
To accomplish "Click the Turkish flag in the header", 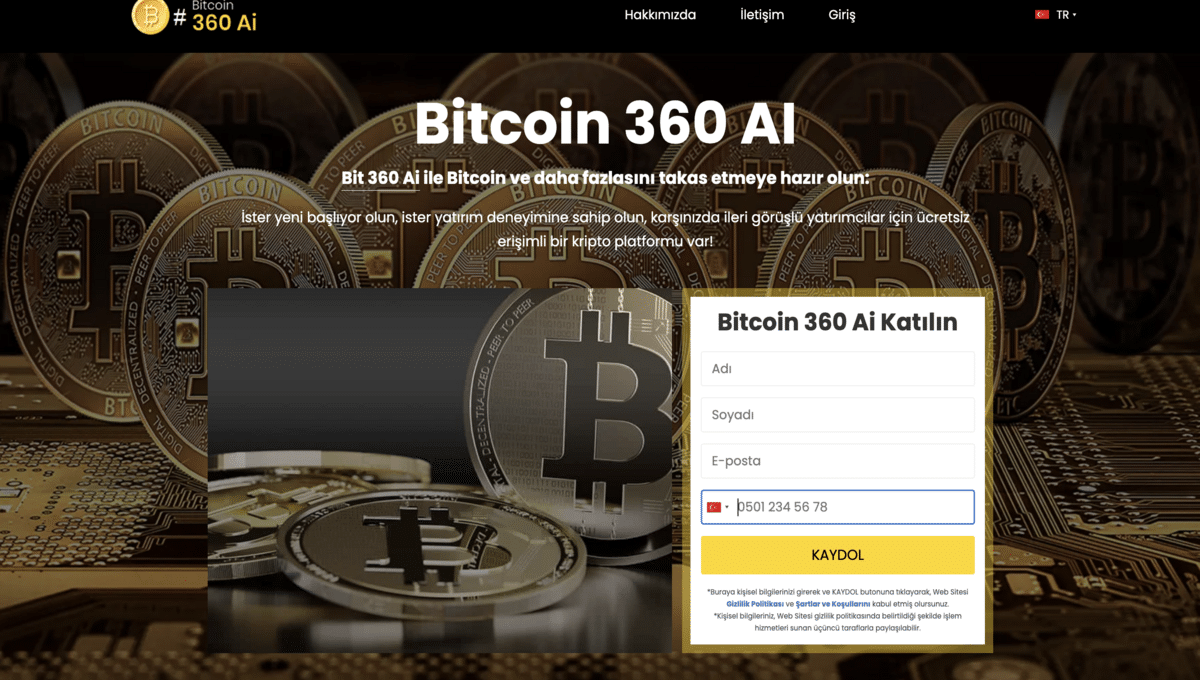I will (1041, 15).
